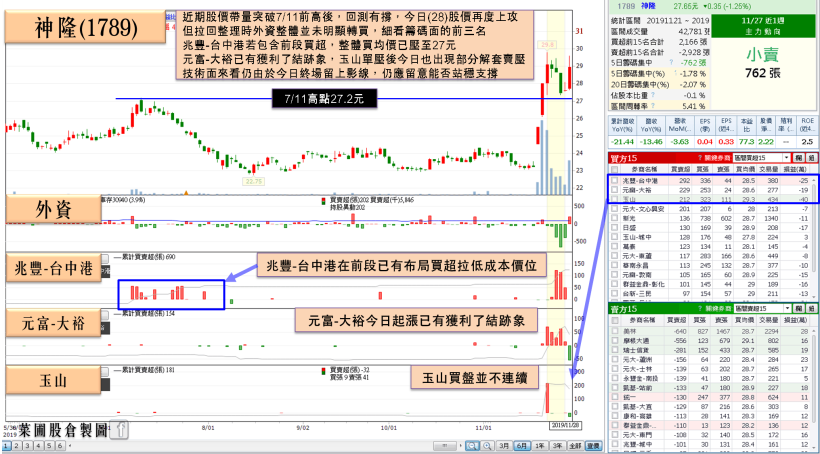Tick checkbox for 元大-文心興安 row
Image resolution: width=820 pixels, height=454 pixels.
pyautogui.click(x=614, y=209)
